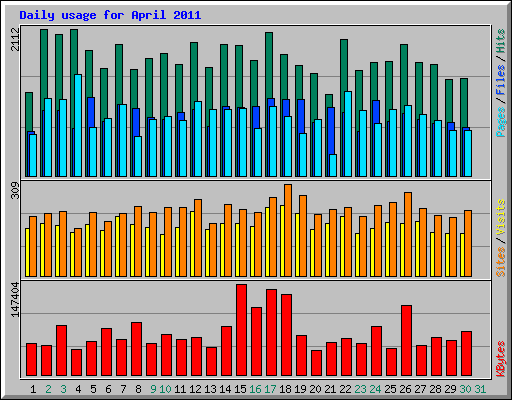Click day 1 on the x-axis
This screenshot has height=400, width=512.
point(33,389)
